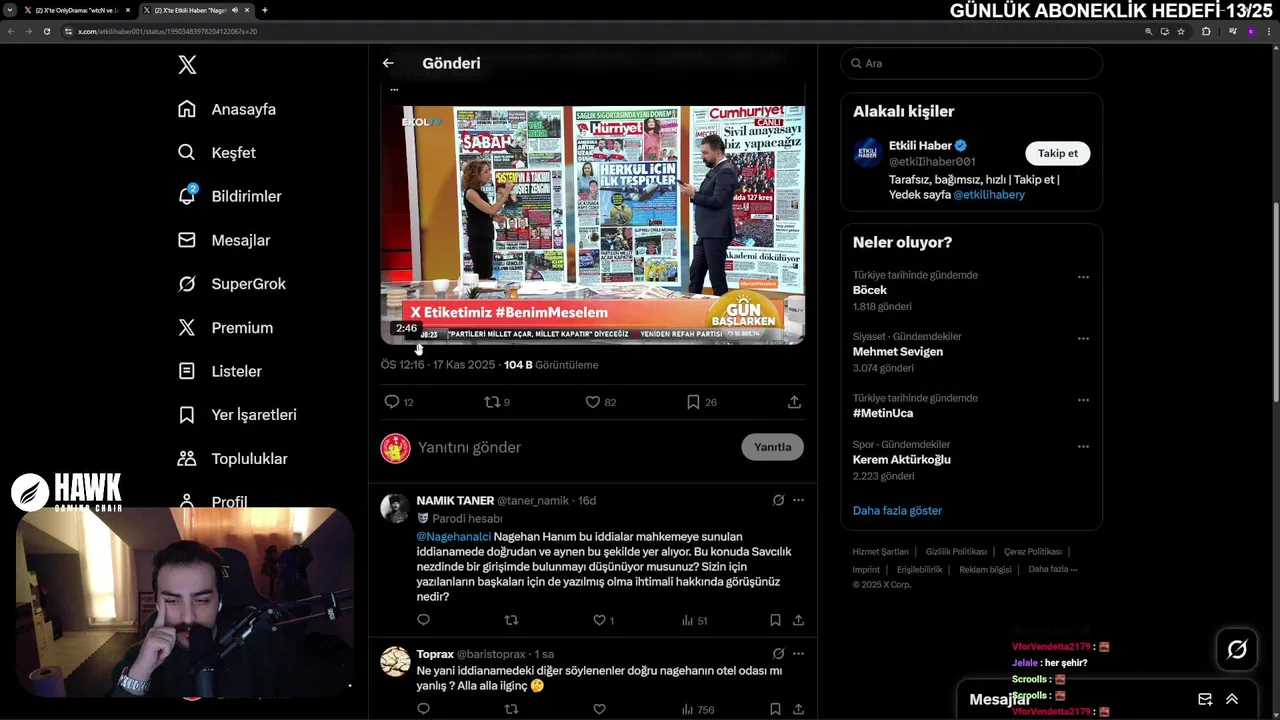Click the reply icon with 12 replies
The width and height of the screenshot is (1280, 720).
(392, 402)
